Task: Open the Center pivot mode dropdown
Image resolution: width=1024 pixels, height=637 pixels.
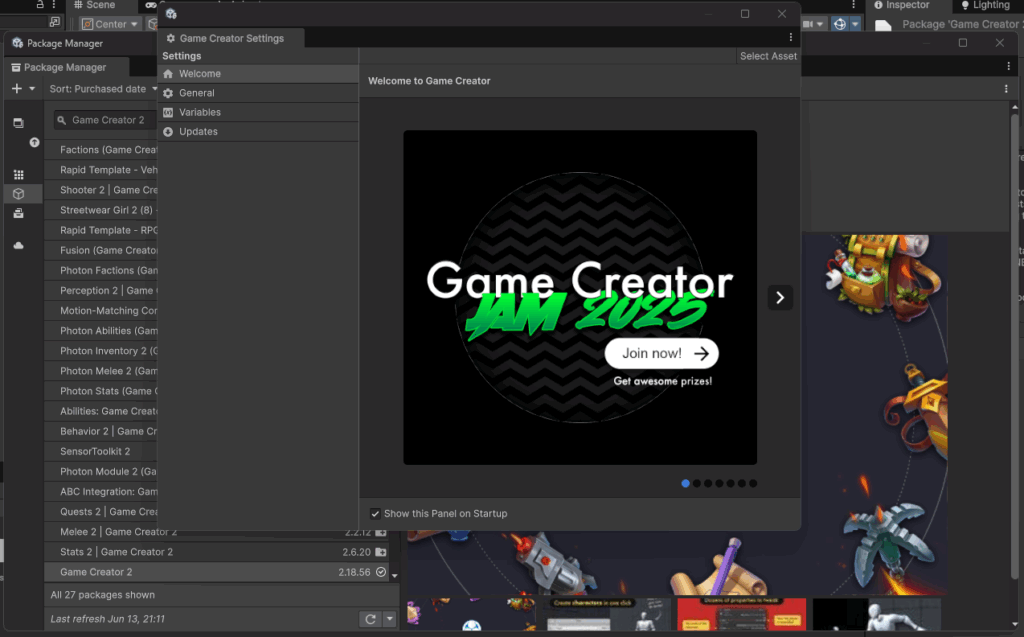Action: [x=110, y=24]
